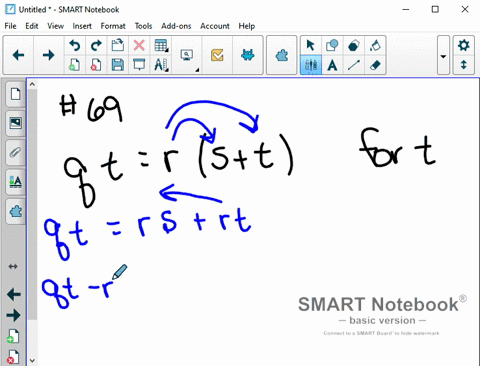Click the blue monster activity icon
The height and width of the screenshot is (366, 480).
(x=247, y=55)
